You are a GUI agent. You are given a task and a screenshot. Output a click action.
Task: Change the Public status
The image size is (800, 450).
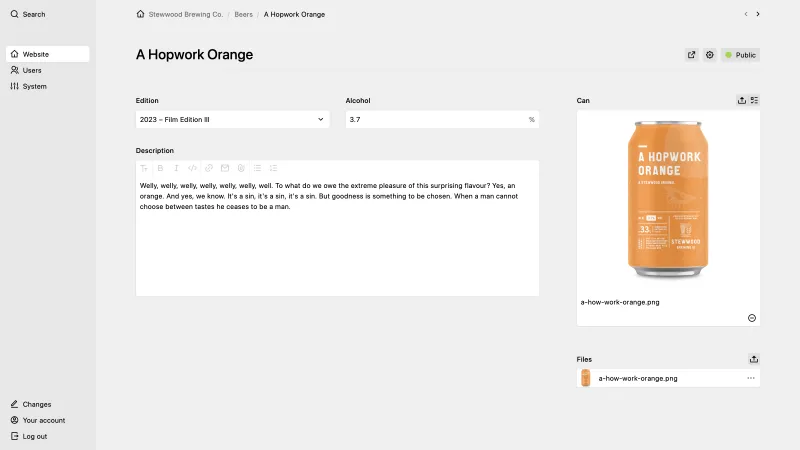coord(740,55)
